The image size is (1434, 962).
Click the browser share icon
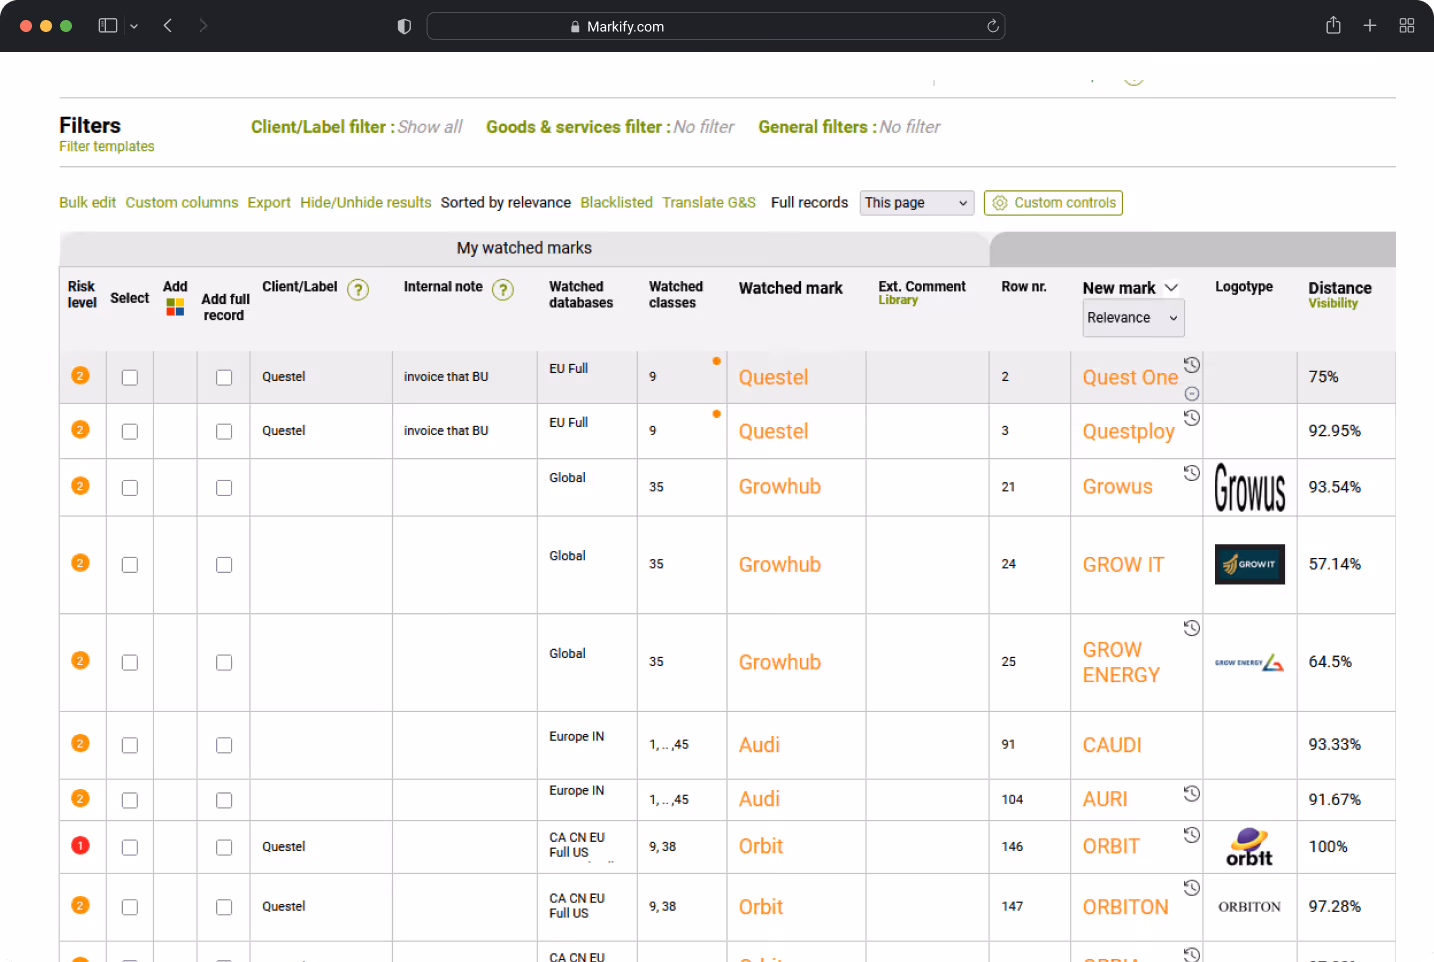pos(1333,26)
